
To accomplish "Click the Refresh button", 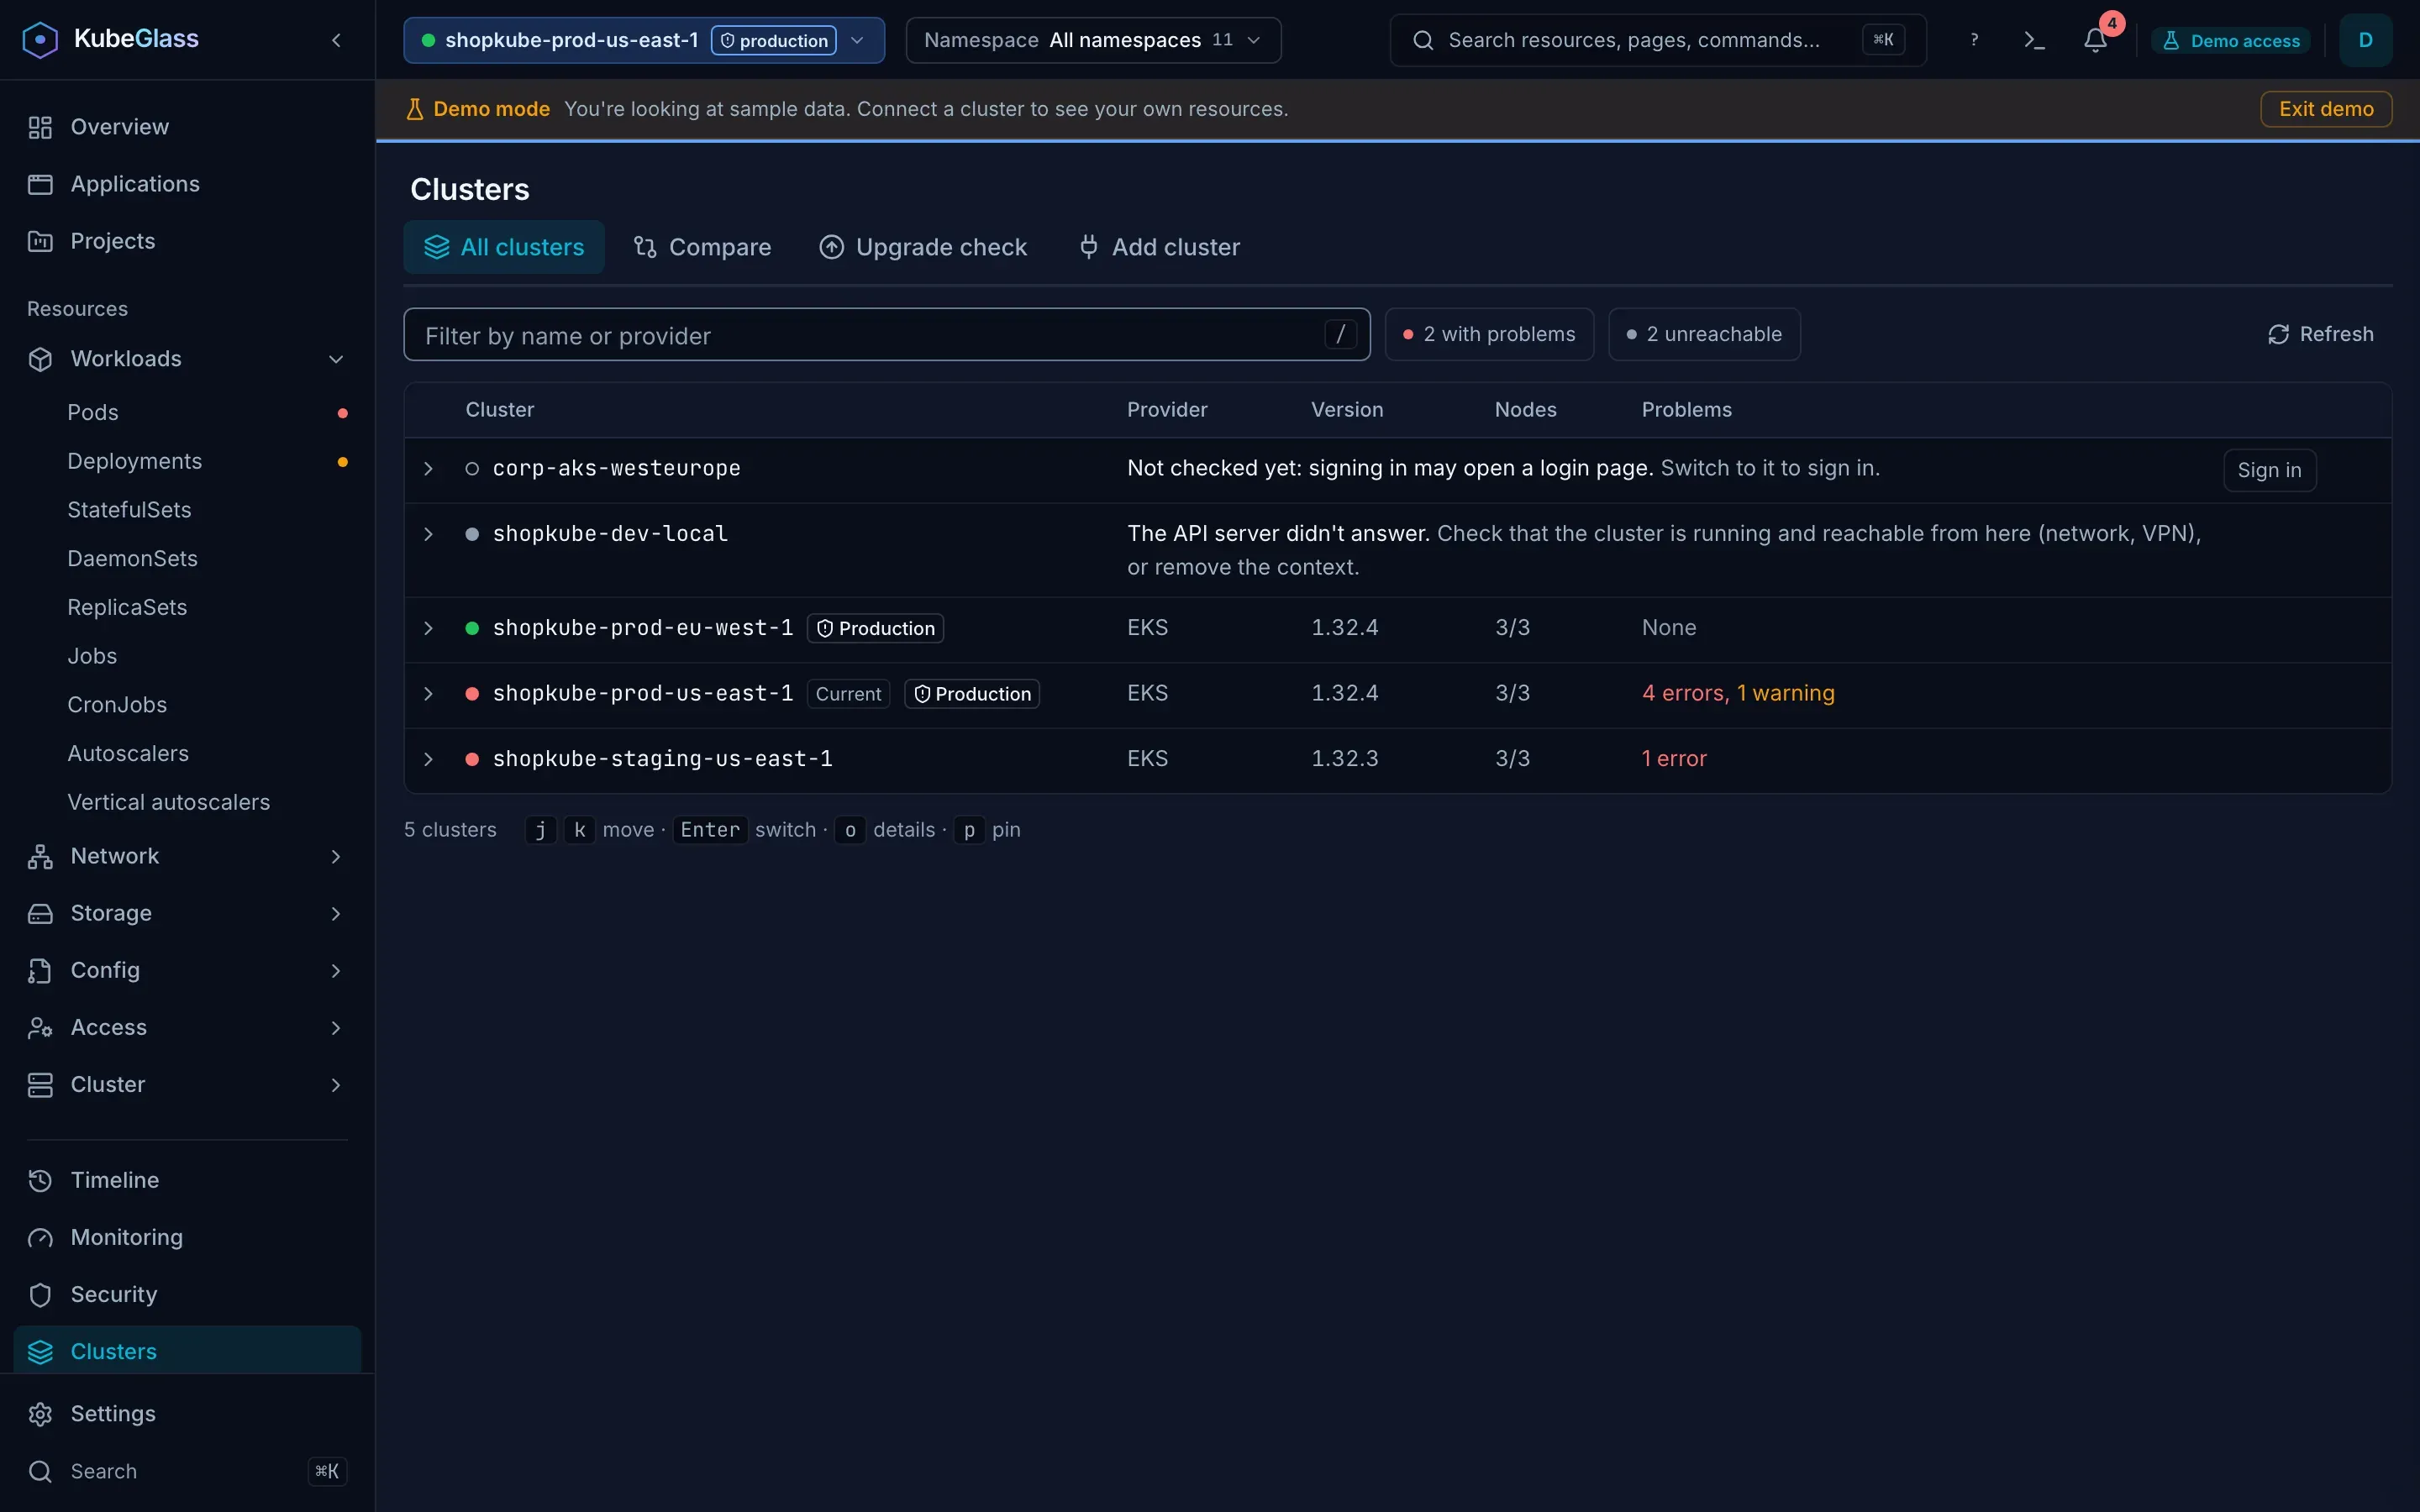I will (x=2320, y=334).
